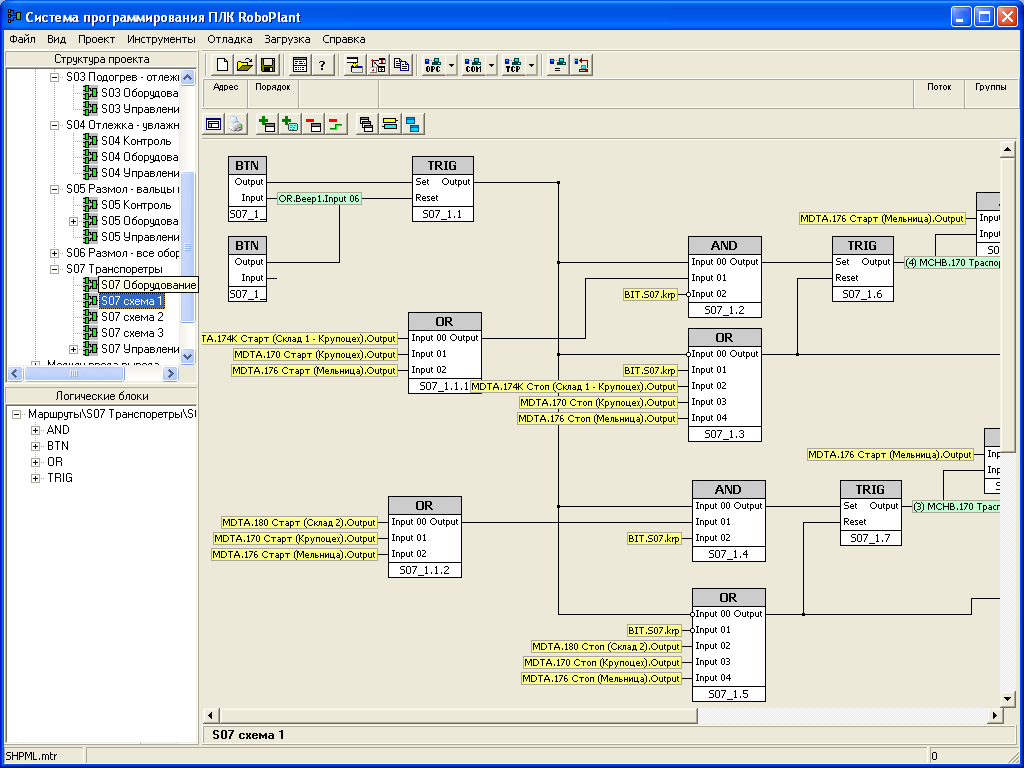Select S07 схема 2 in project tree
The image size is (1024, 768).
click(x=132, y=317)
